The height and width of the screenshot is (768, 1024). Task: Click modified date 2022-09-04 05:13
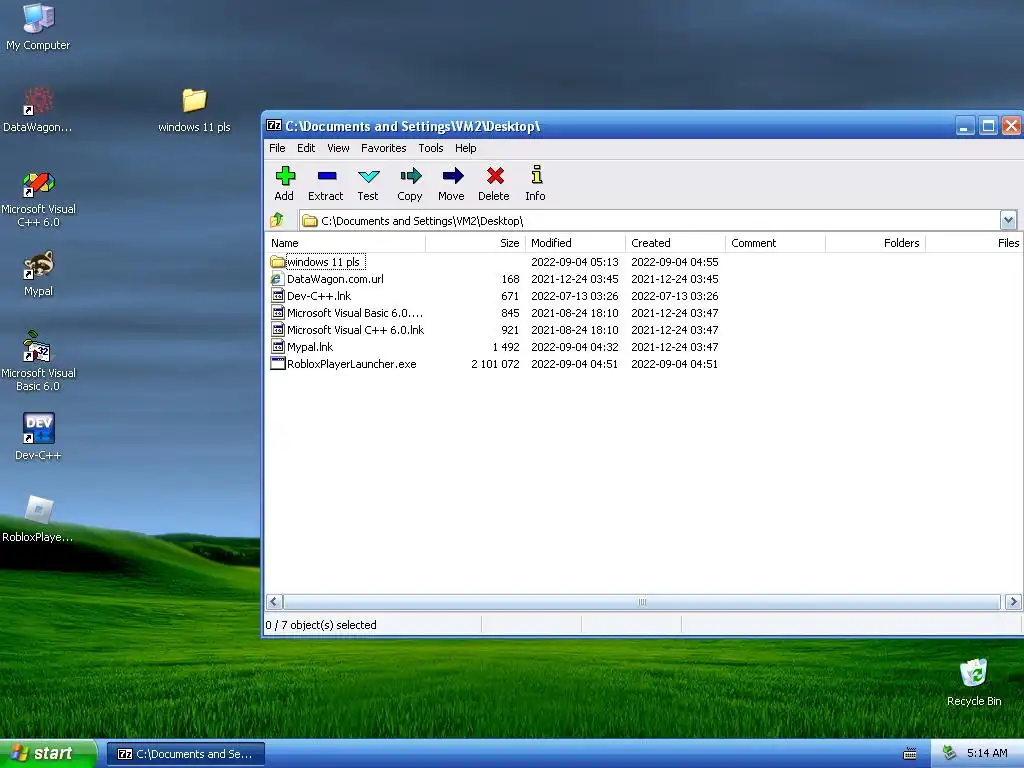[x=575, y=262]
